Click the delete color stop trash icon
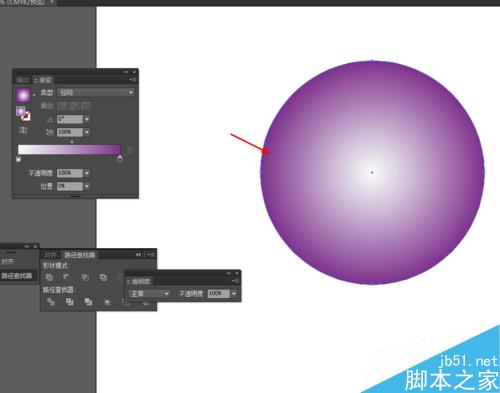The width and height of the screenshot is (500, 393). 130,150
